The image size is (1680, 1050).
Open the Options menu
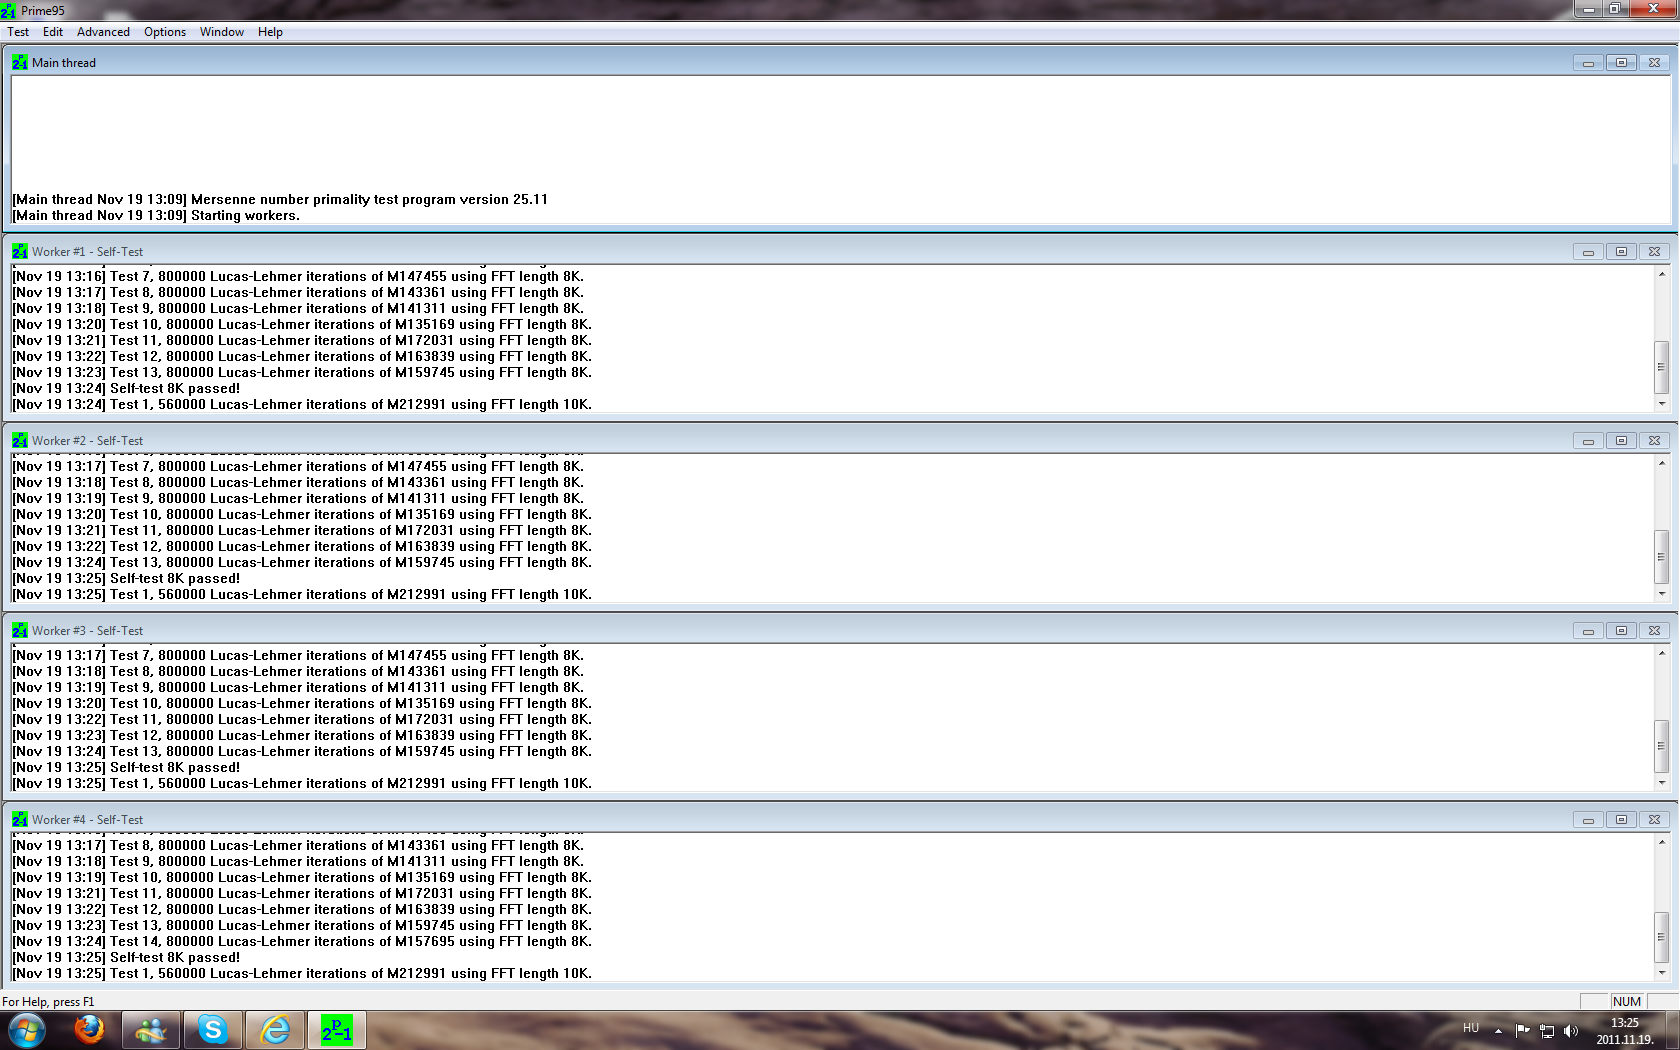point(165,32)
